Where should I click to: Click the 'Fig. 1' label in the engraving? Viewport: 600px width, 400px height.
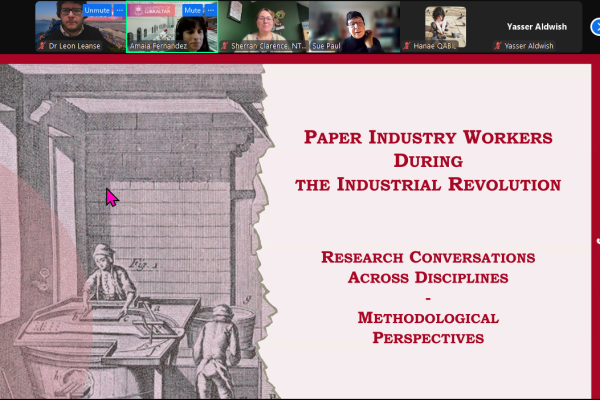pos(143,264)
